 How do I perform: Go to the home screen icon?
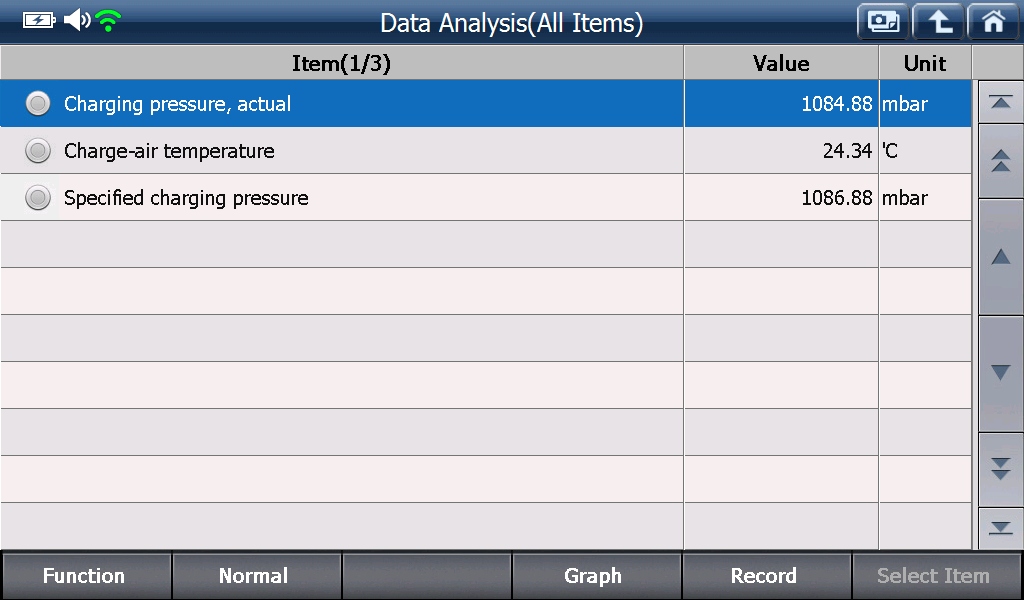coord(993,22)
